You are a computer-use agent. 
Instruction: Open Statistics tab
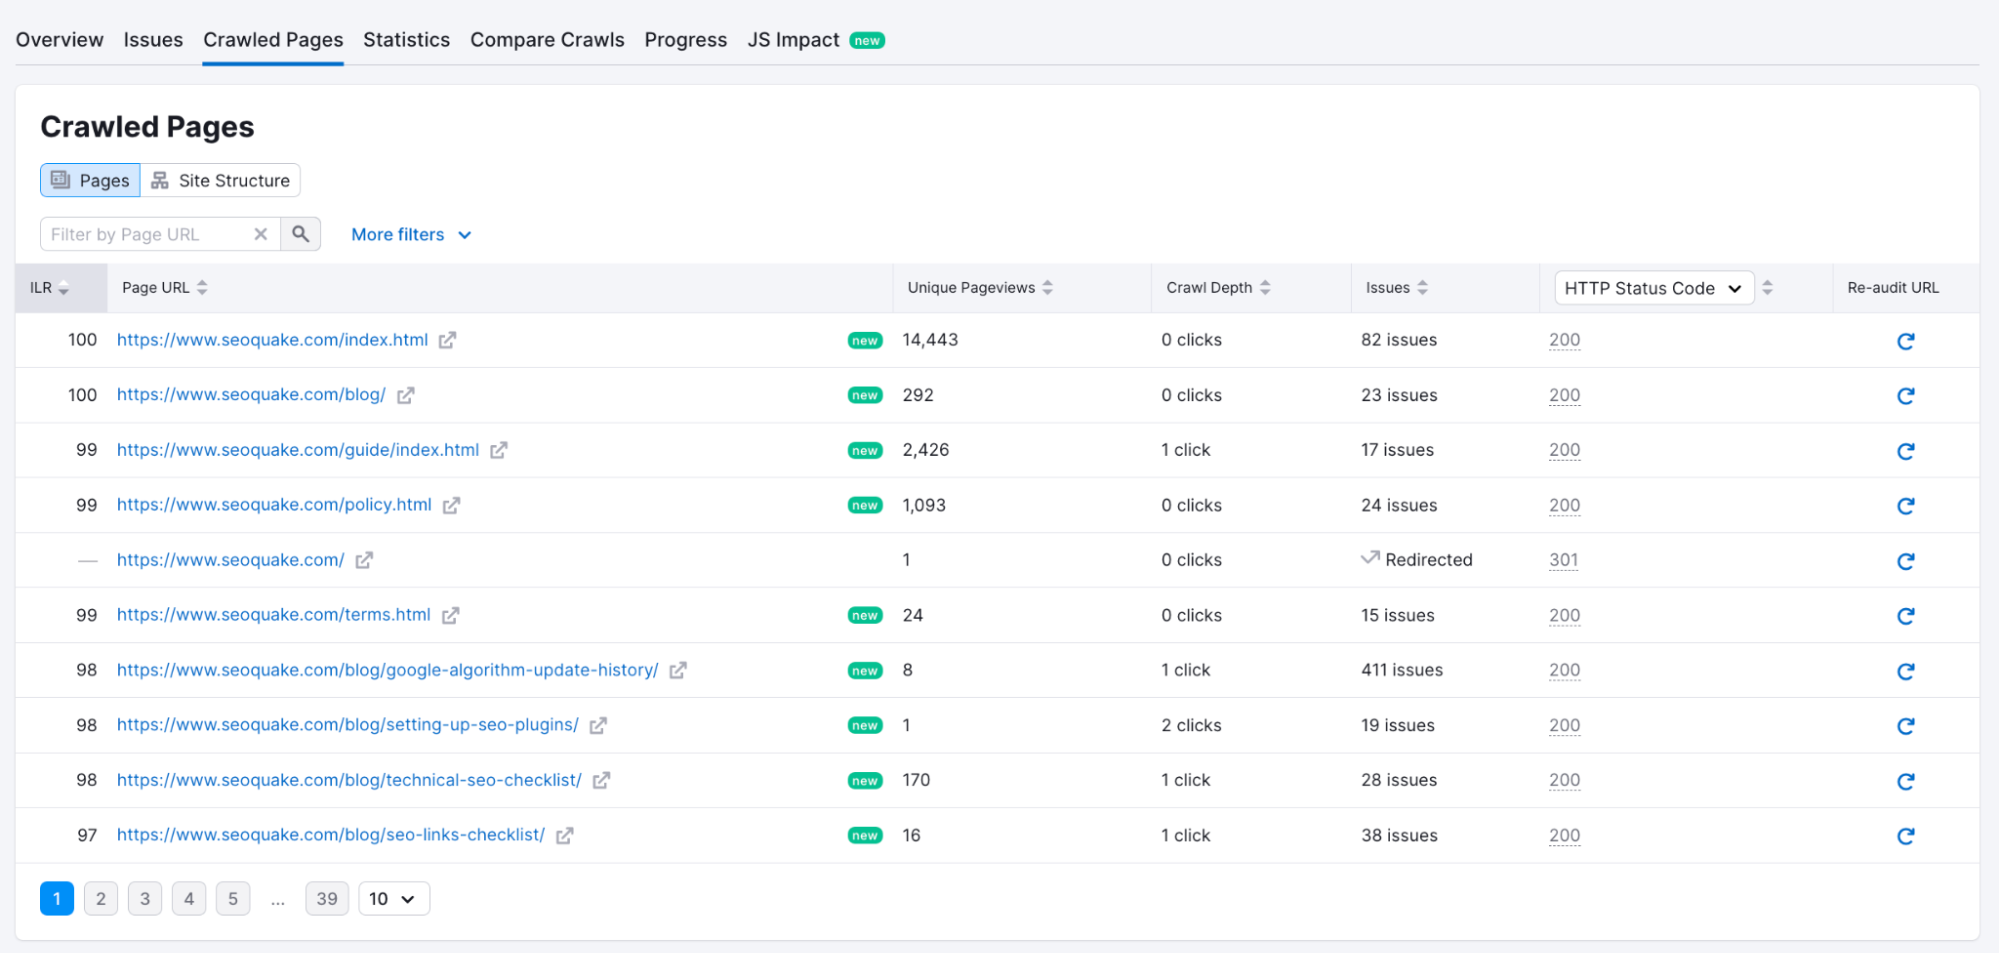pyautogui.click(x=406, y=40)
